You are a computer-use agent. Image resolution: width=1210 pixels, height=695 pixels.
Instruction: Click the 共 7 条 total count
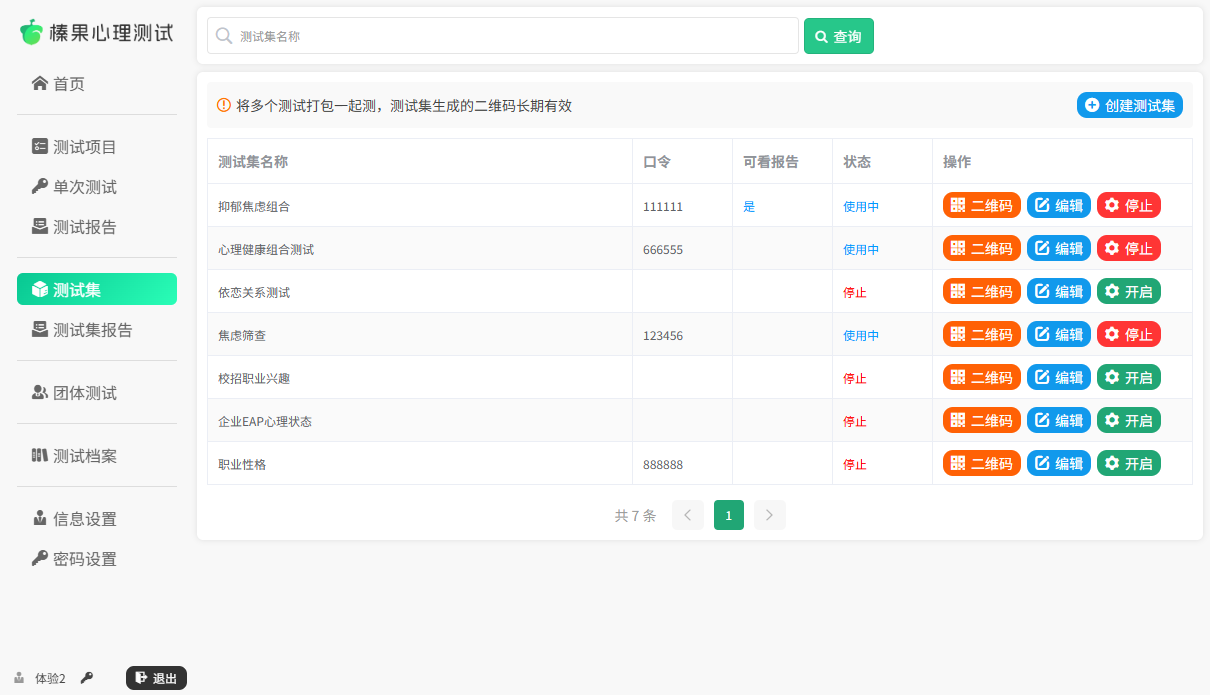635,515
